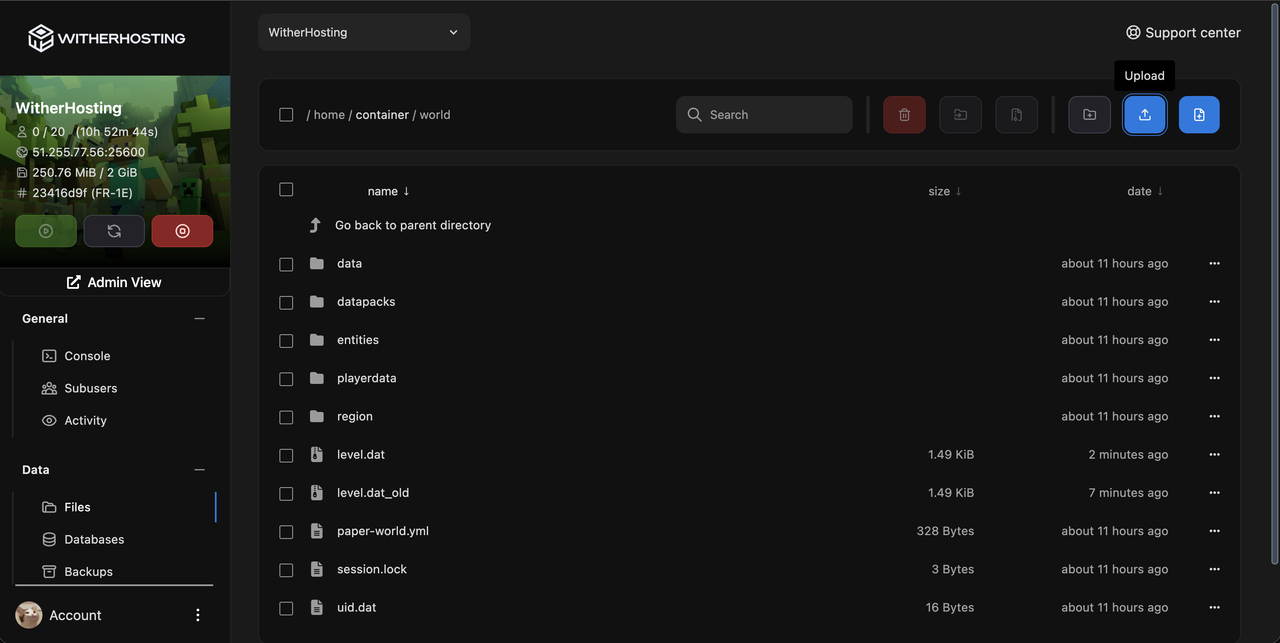Click the Admin View link
The width and height of the screenshot is (1280, 643).
pos(114,282)
